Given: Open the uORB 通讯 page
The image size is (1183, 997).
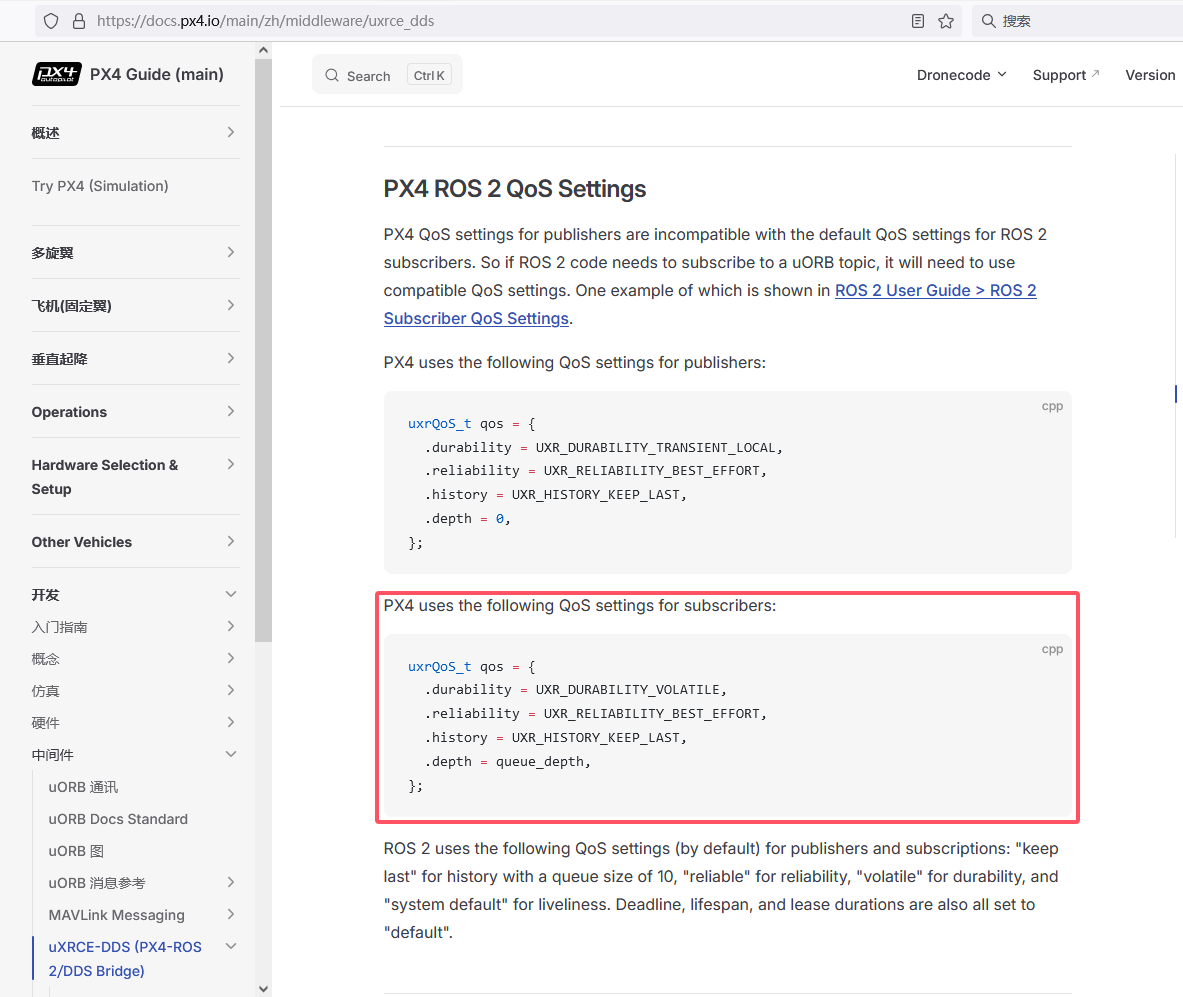Looking at the screenshot, I should 83,787.
